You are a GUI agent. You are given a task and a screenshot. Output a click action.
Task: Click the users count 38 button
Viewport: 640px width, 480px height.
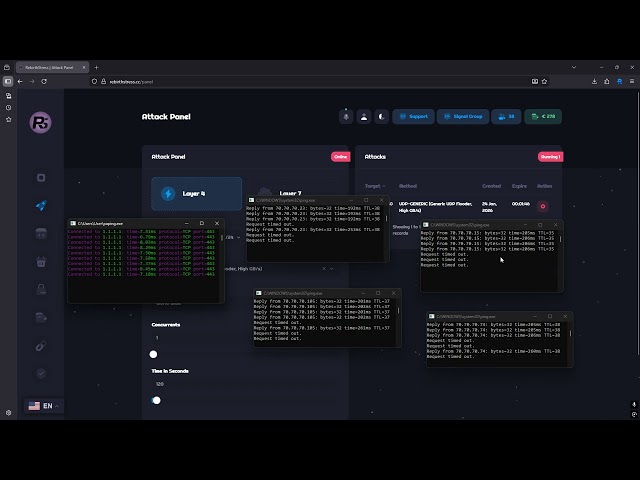tap(506, 117)
